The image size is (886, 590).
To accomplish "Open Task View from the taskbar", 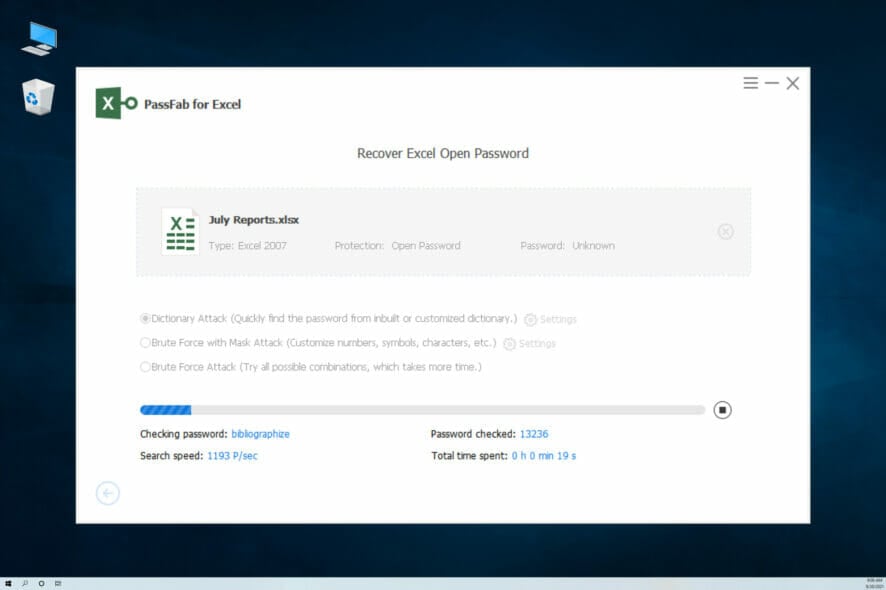I will pyautogui.click(x=58, y=583).
